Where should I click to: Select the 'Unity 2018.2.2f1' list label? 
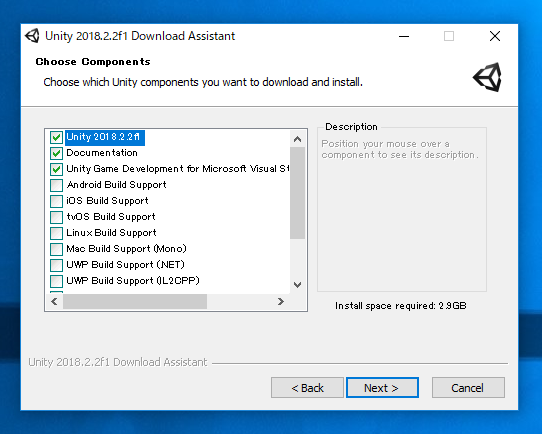coord(105,137)
